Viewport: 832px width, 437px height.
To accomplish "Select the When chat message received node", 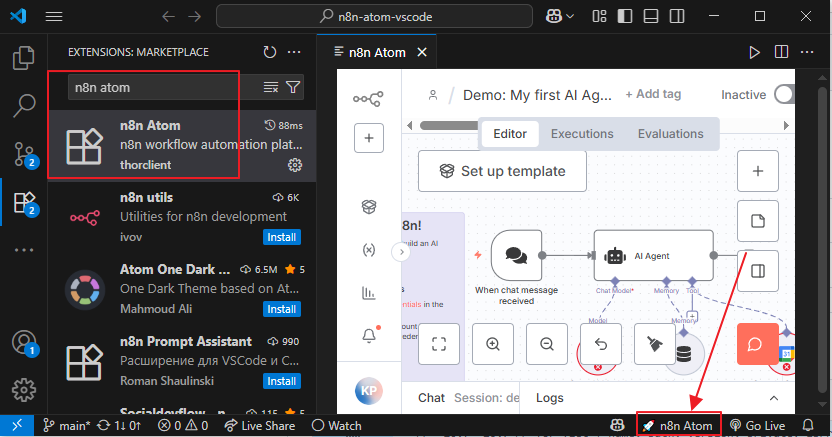I will 516,256.
